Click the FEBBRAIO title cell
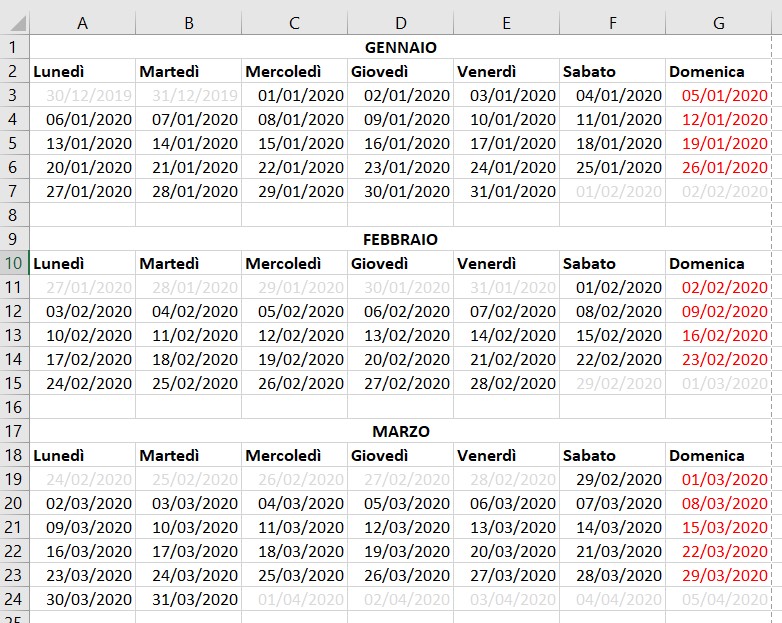The width and height of the screenshot is (782, 623). pyautogui.click(x=400, y=240)
